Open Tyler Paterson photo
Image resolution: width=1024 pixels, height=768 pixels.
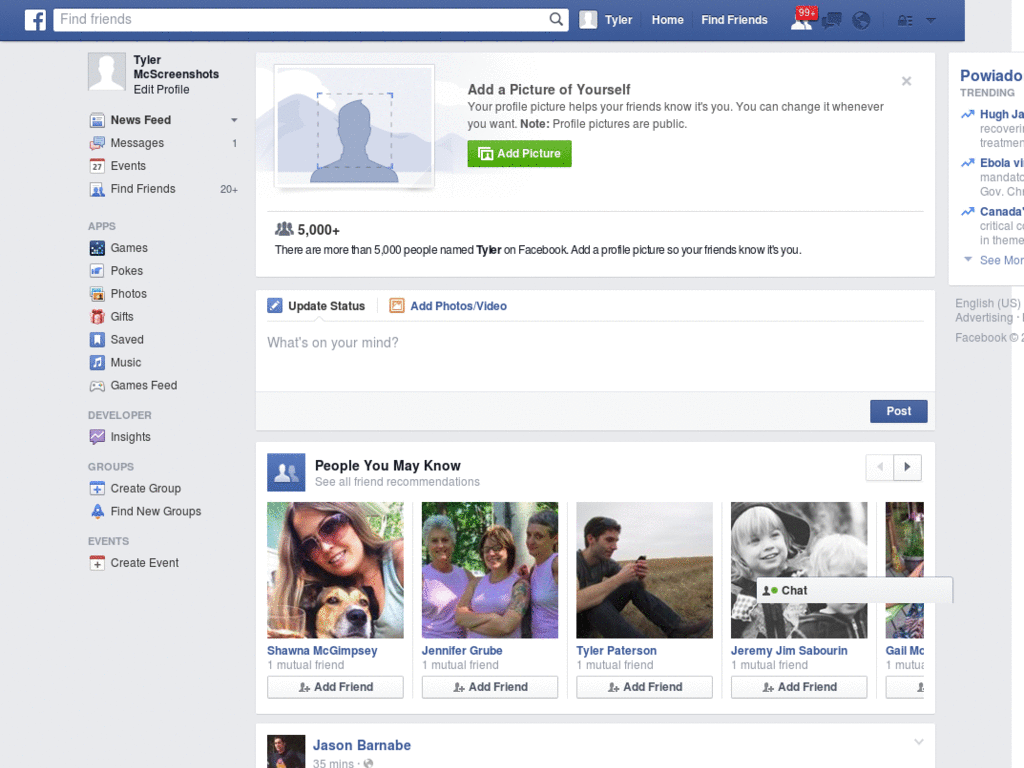(x=645, y=570)
